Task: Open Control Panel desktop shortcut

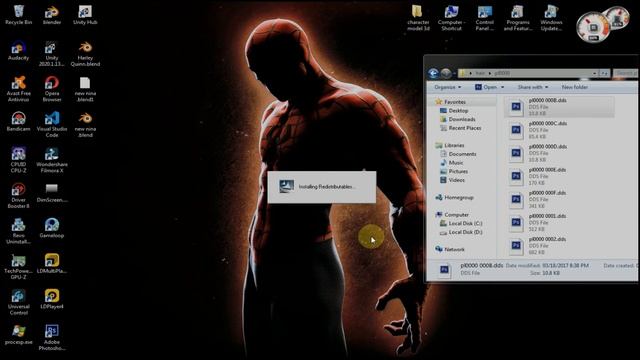Action: (x=484, y=18)
